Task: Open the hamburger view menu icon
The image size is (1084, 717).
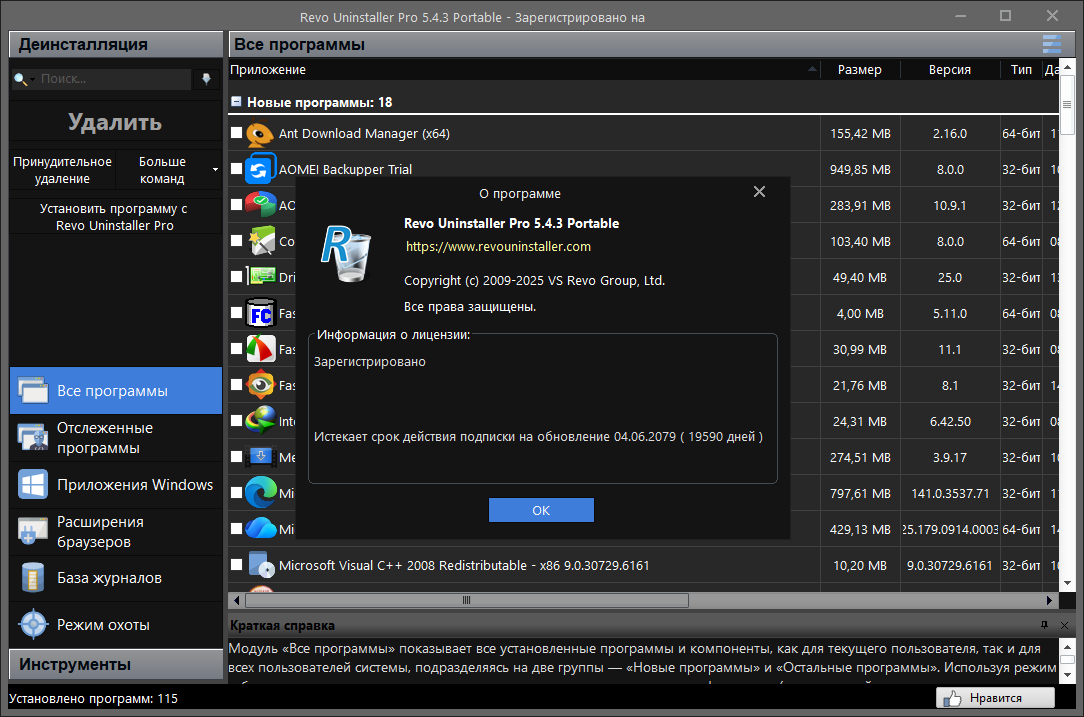Action: [1051, 44]
